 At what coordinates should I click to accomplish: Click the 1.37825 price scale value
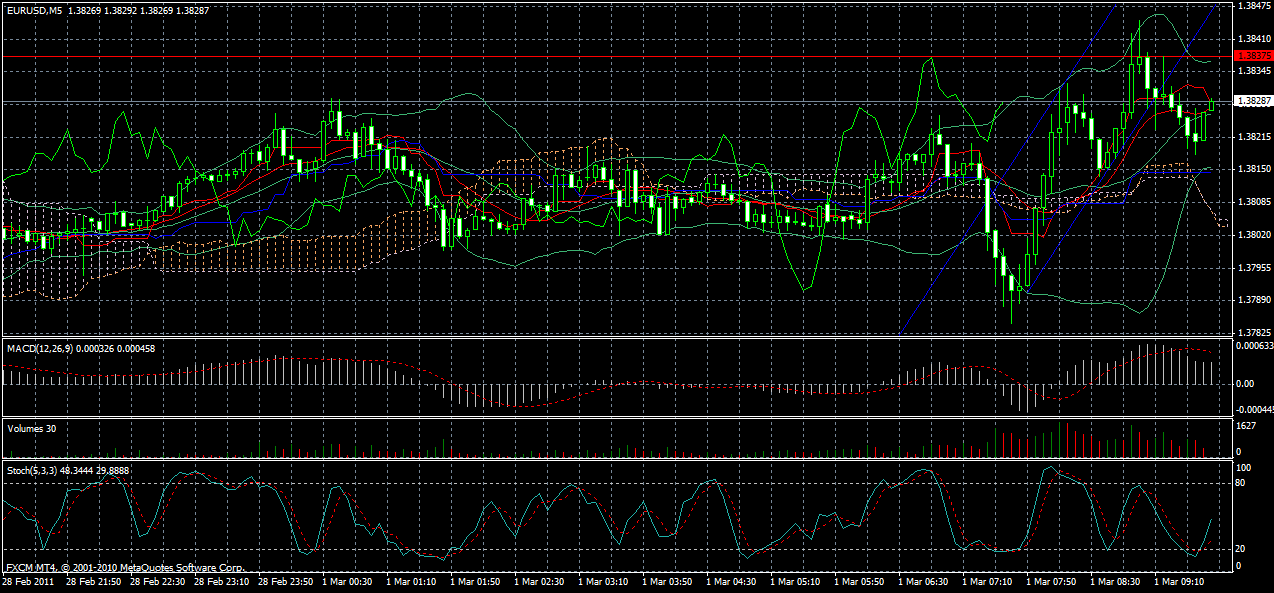click(1254, 332)
